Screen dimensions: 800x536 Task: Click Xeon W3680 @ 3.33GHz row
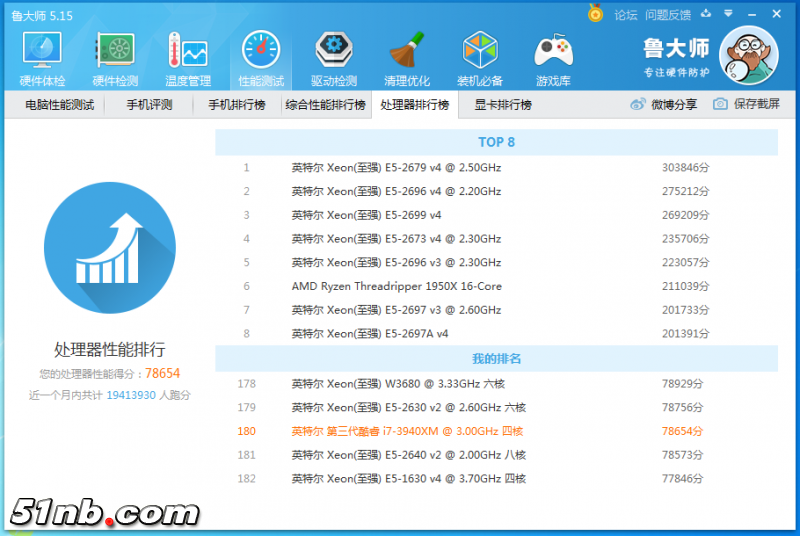click(x=496, y=384)
